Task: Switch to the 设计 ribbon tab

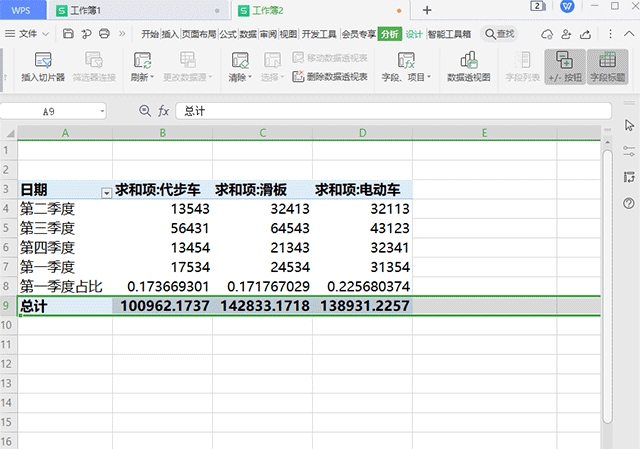Action: tap(413, 34)
